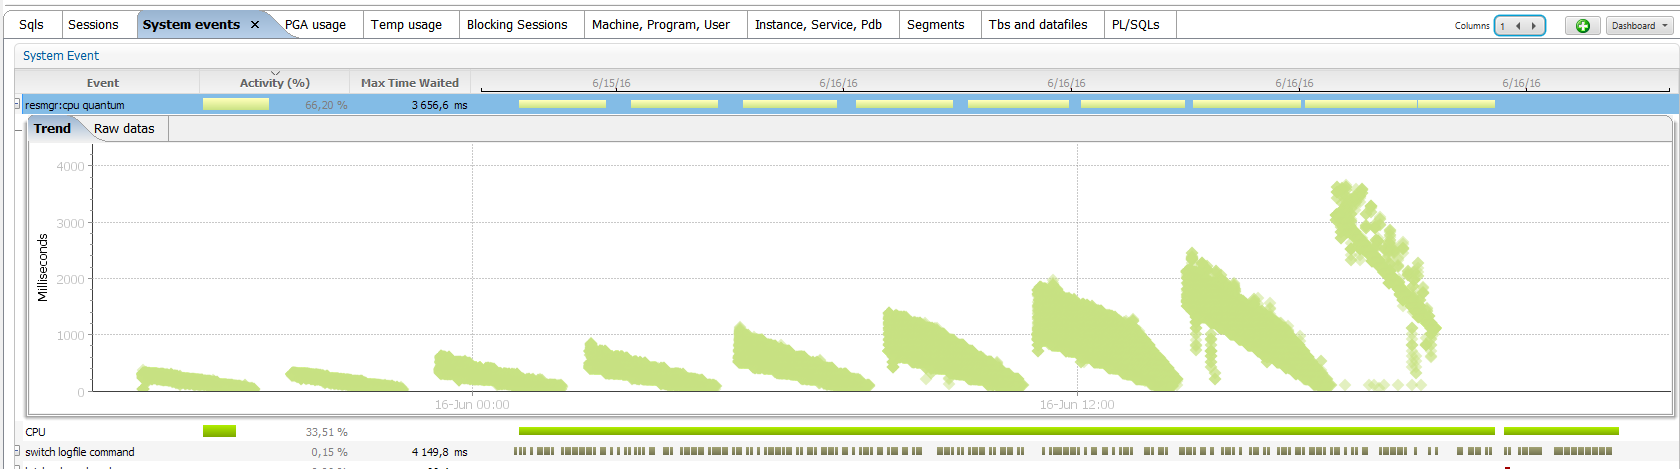The image size is (1680, 469).
Task: Open the Sqls tab
Action: pyautogui.click(x=31, y=25)
